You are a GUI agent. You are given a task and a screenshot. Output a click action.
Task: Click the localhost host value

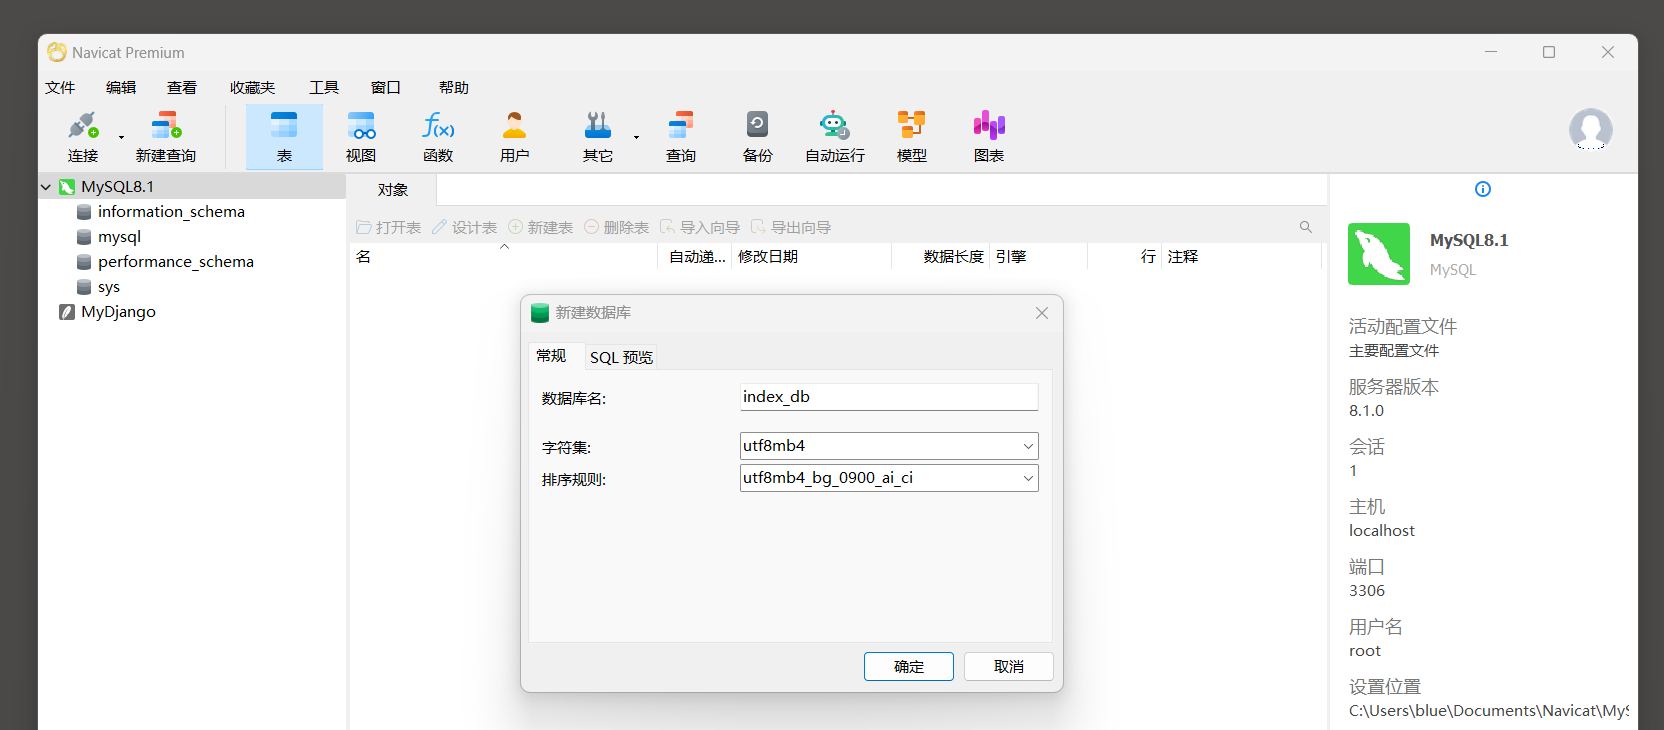pyautogui.click(x=1382, y=531)
